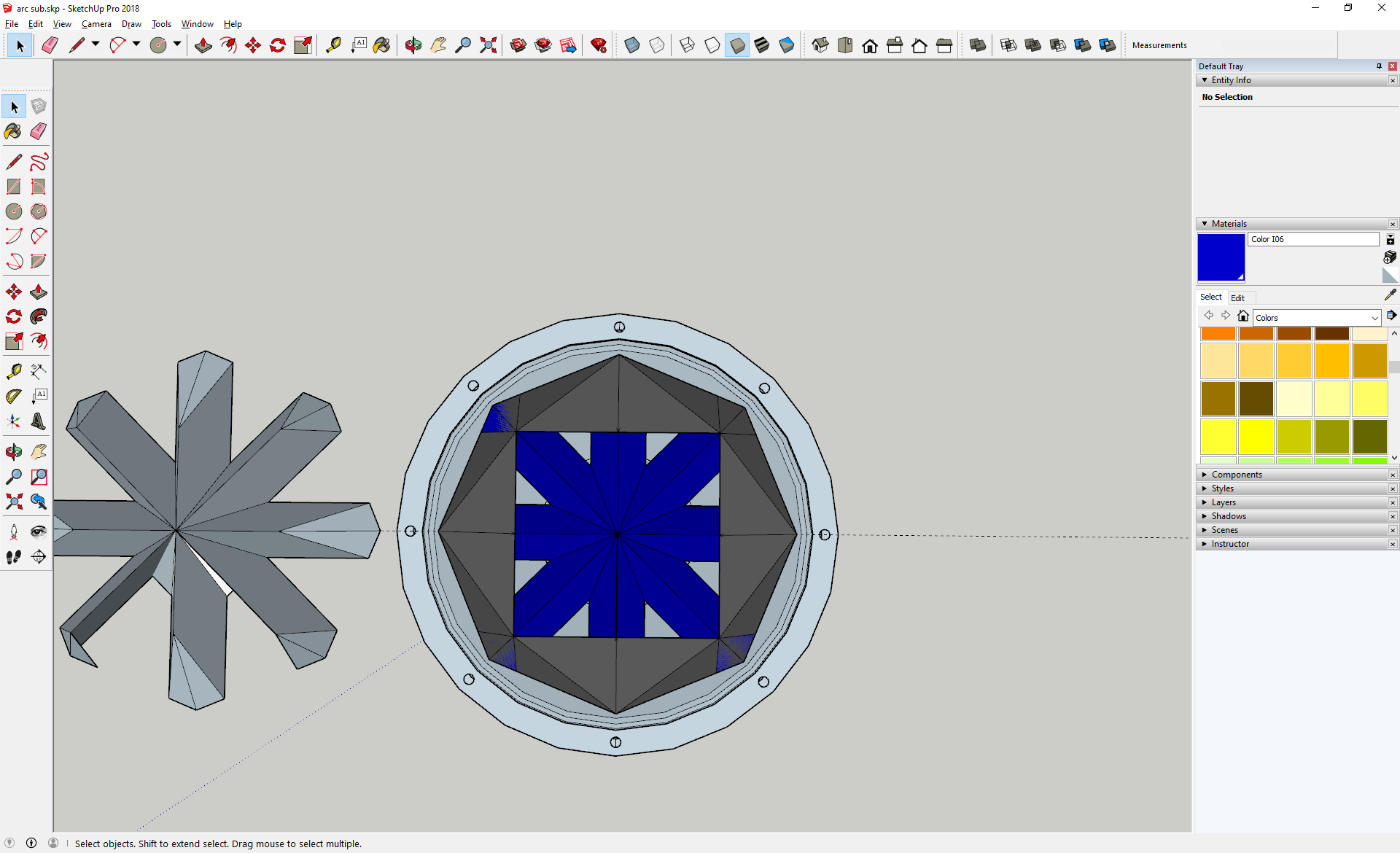The height and width of the screenshot is (853, 1400).
Task: Click the home In Model materials button
Action: (x=1242, y=316)
